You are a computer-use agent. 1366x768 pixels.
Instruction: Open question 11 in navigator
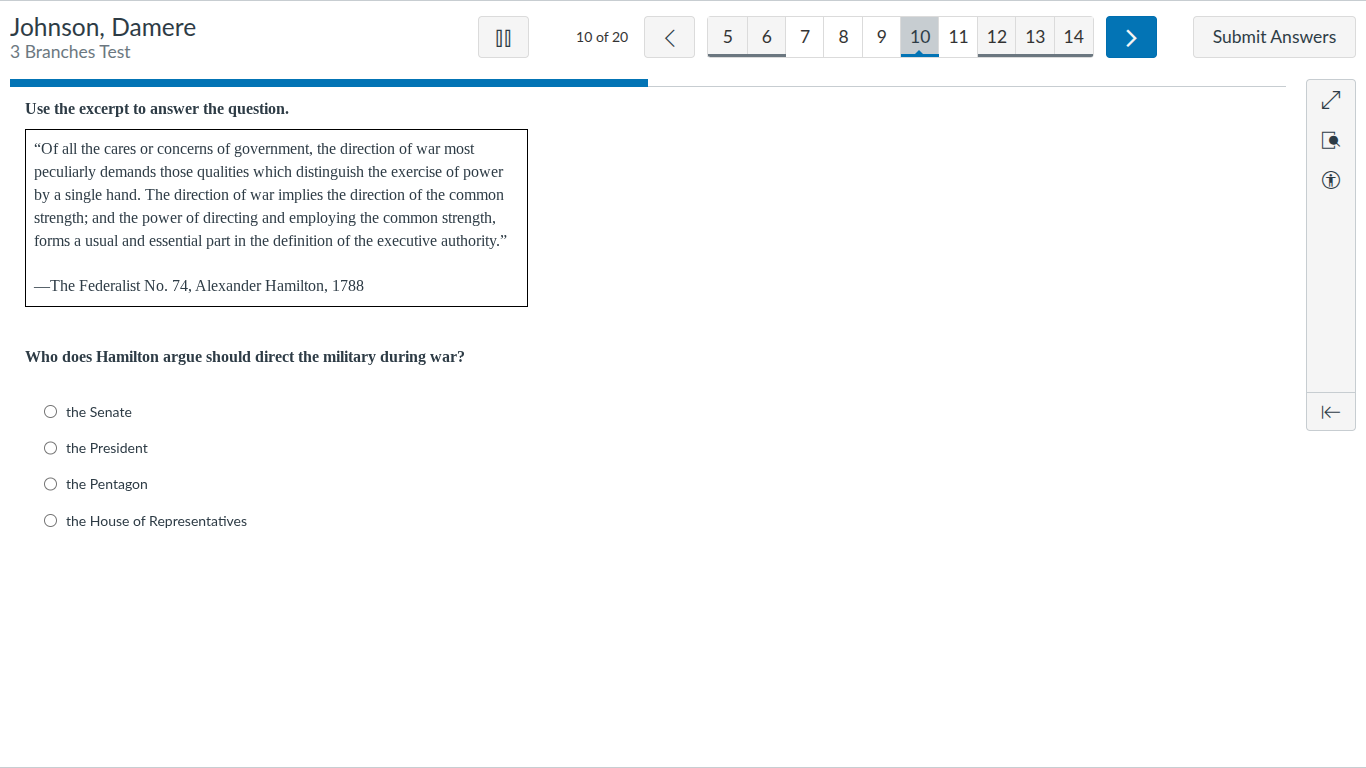point(958,37)
